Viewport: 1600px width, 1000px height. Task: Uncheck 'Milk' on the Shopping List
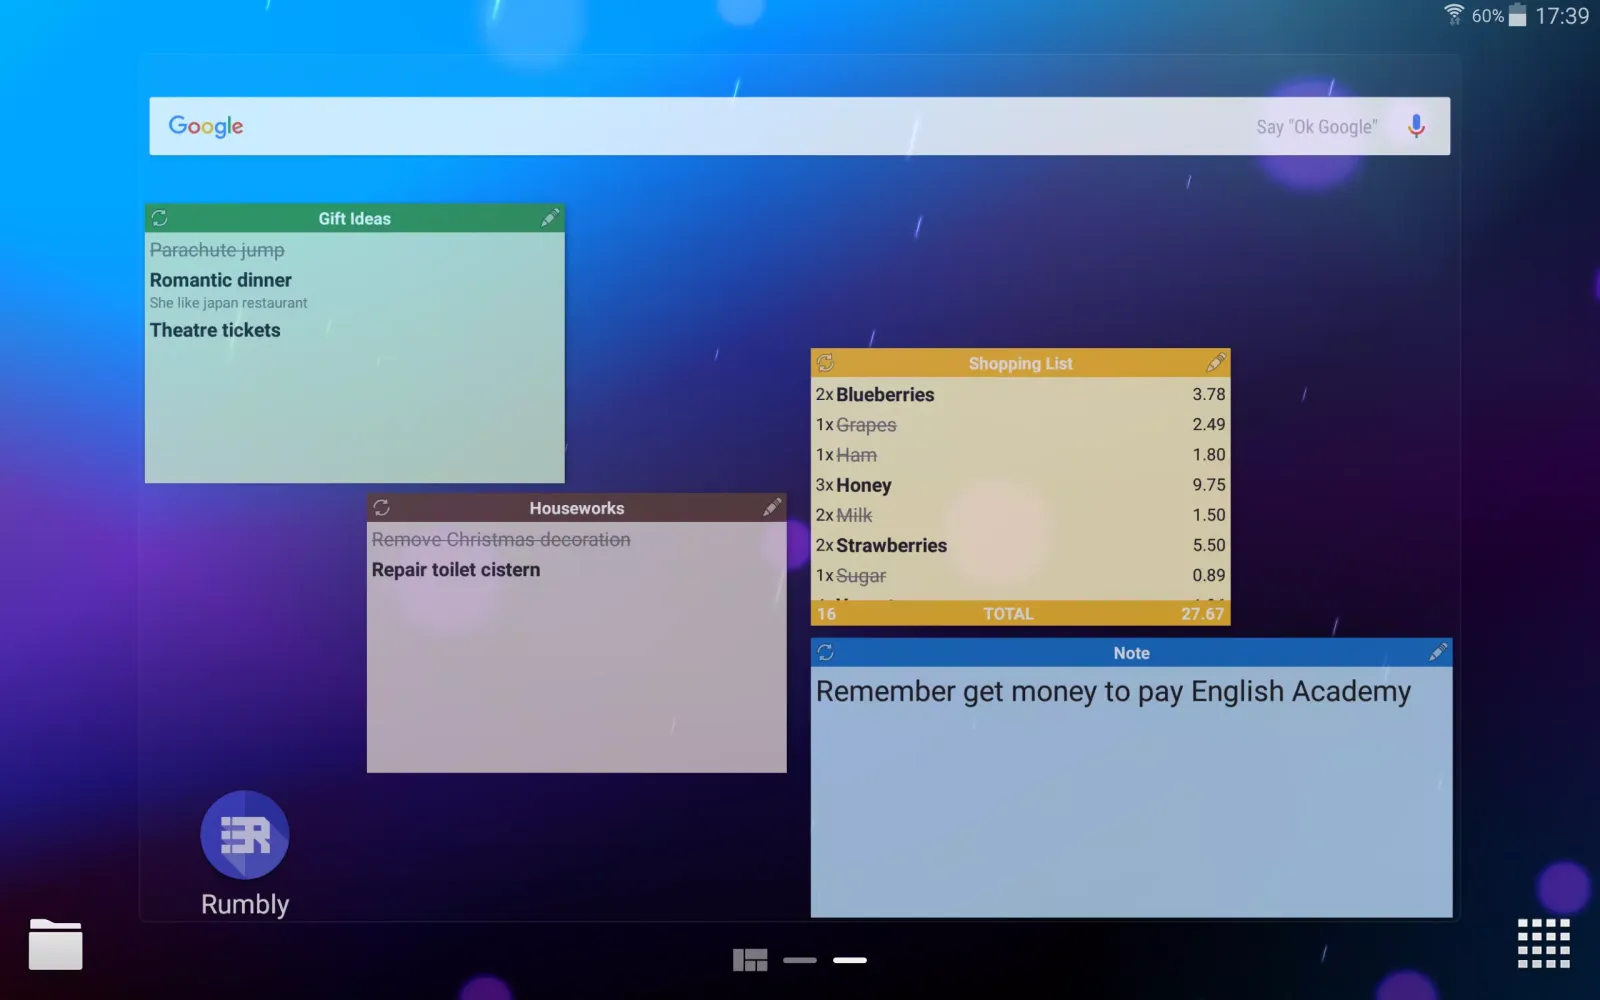857,515
